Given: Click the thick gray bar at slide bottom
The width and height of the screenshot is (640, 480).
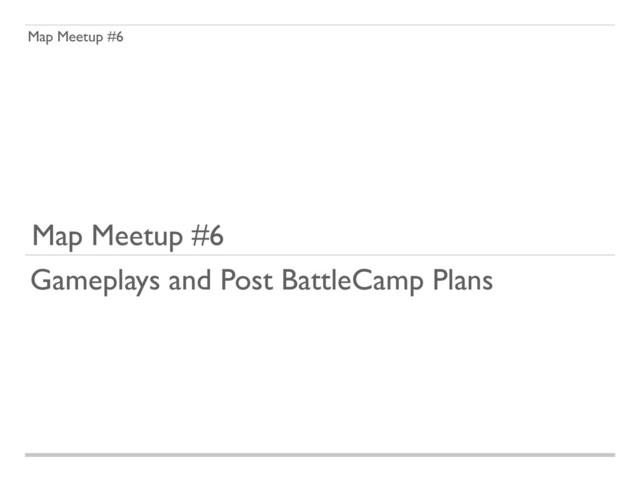Looking at the screenshot, I should [x=320, y=455].
